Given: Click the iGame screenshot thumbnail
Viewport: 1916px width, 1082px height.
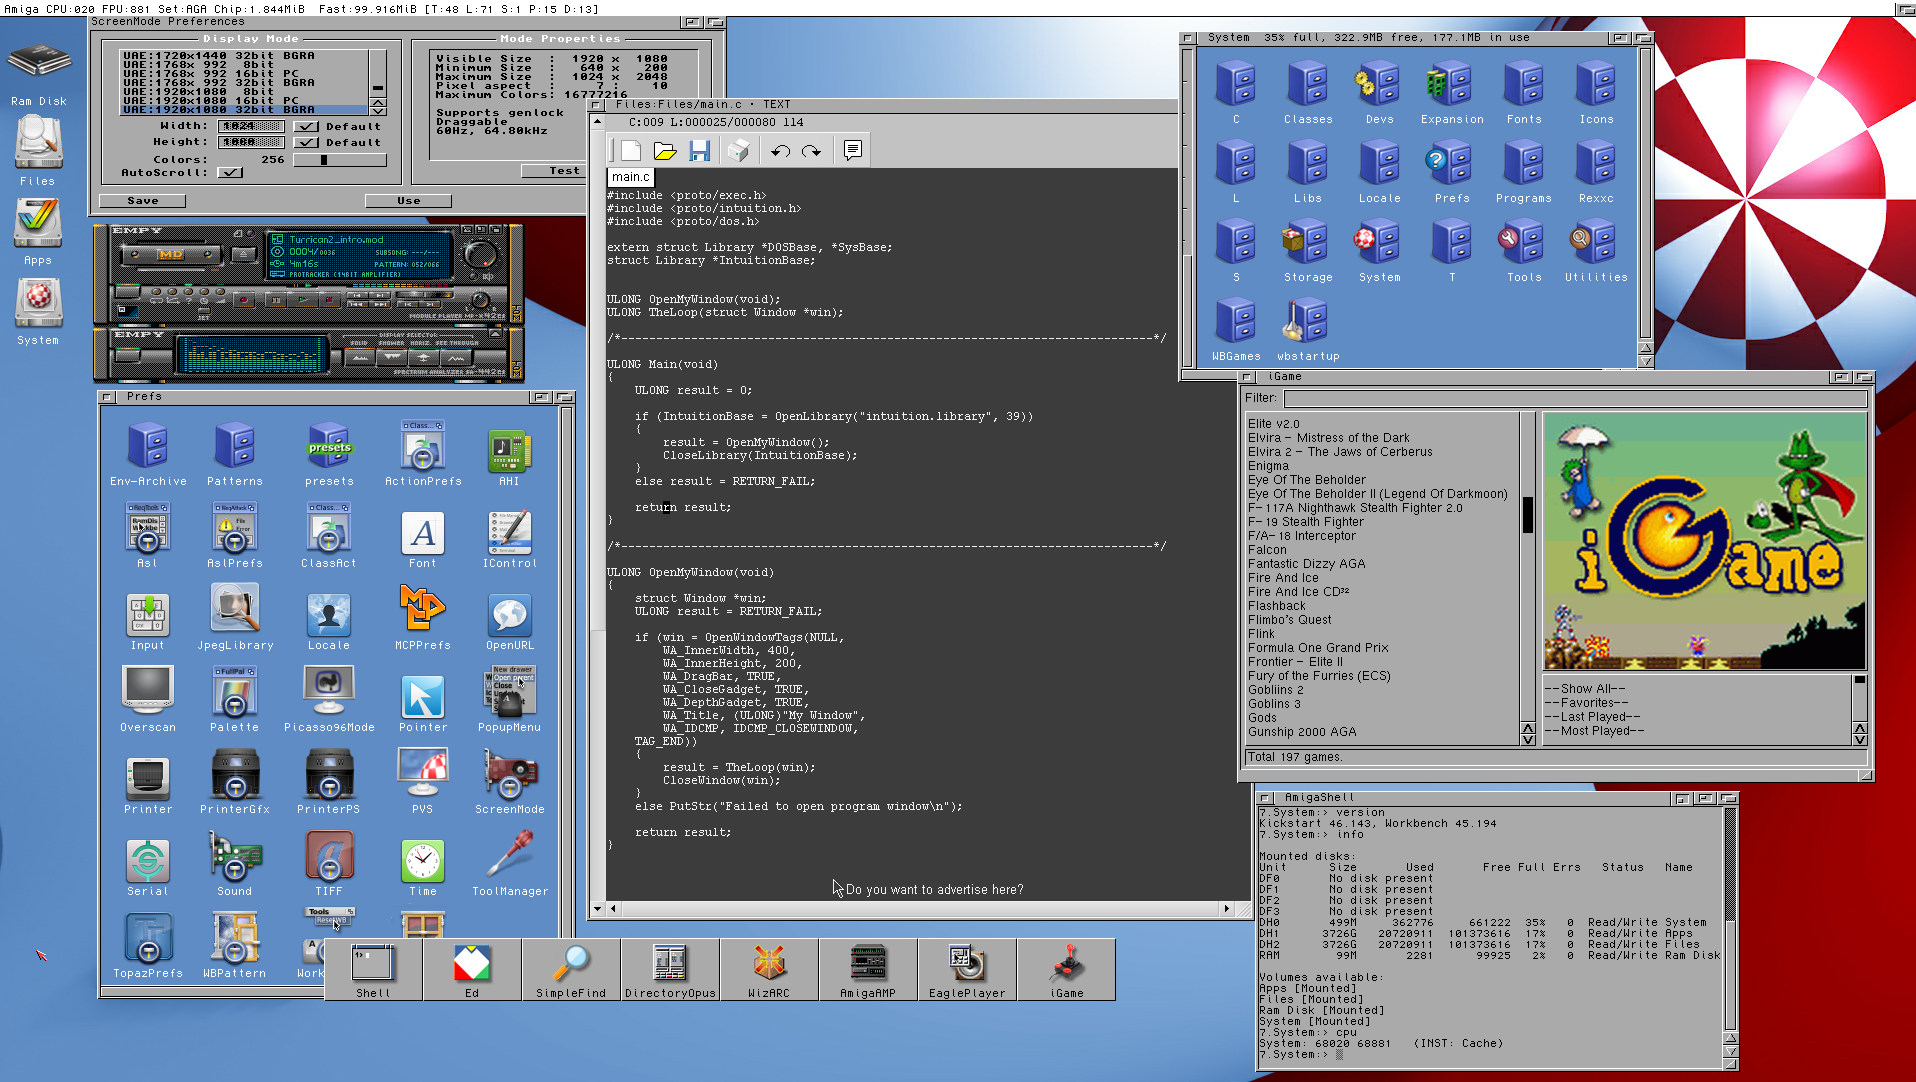Looking at the screenshot, I should coord(1704,541).
